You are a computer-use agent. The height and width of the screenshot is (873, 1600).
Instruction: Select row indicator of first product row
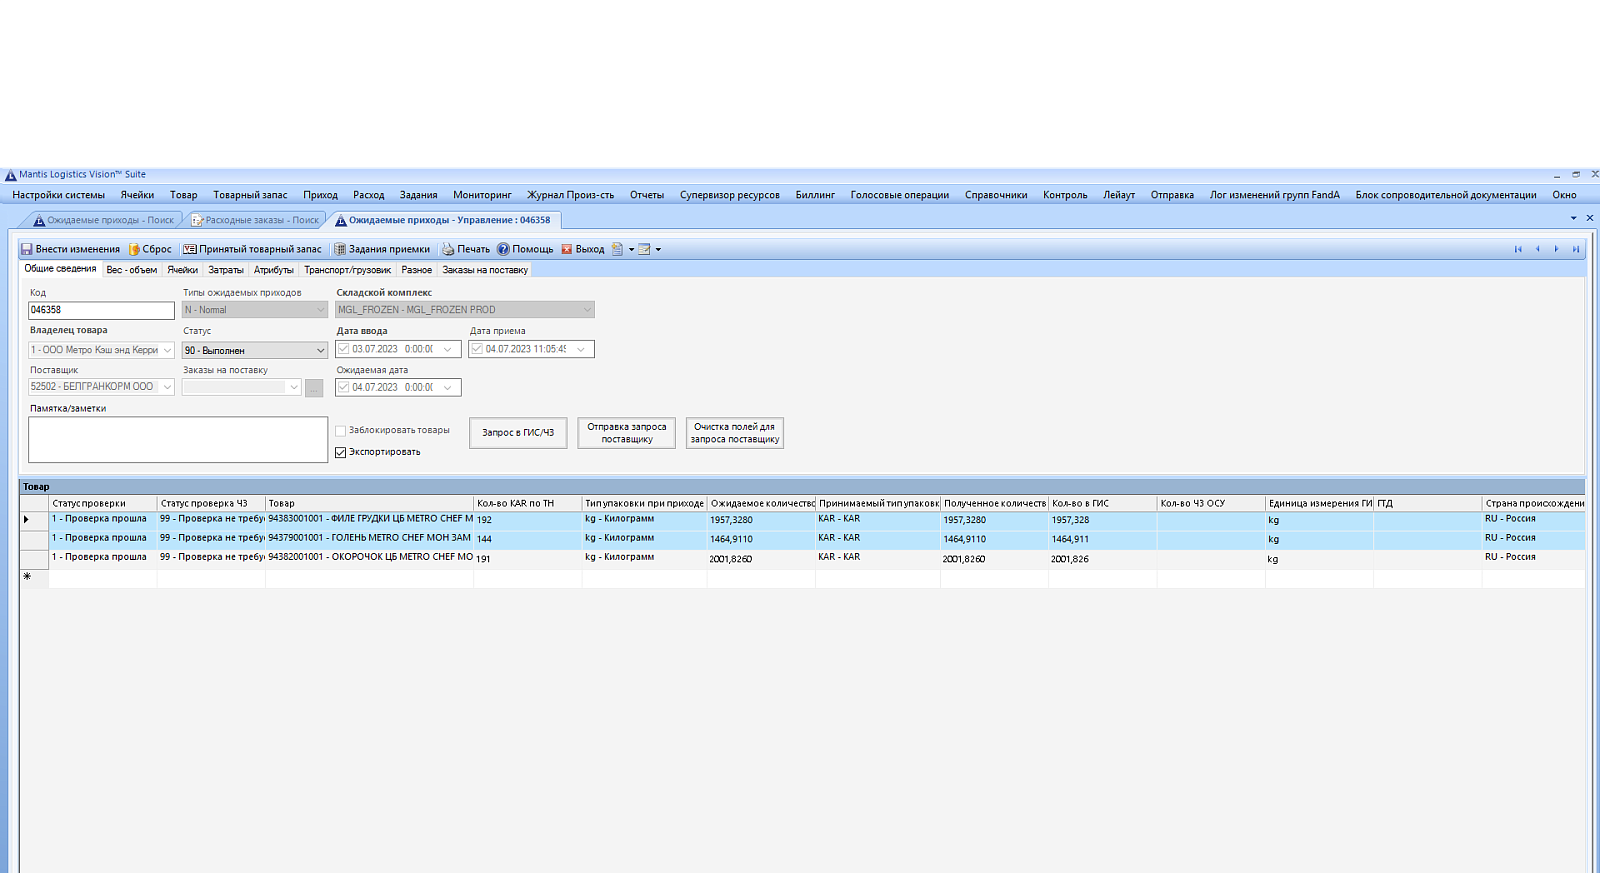[34, 520]
